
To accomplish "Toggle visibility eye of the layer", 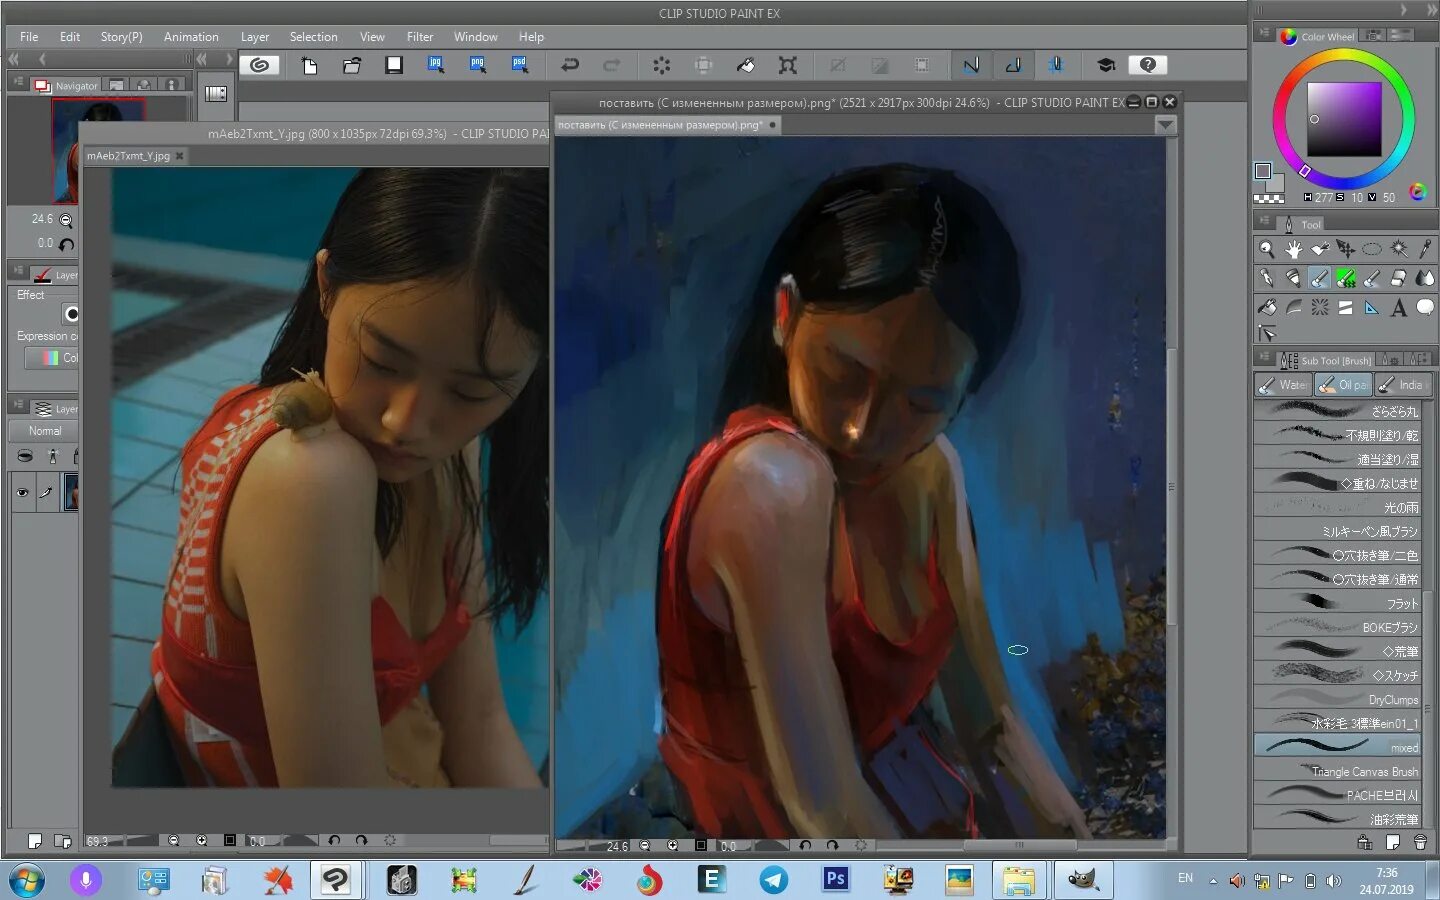I will (x=22, y=492).
